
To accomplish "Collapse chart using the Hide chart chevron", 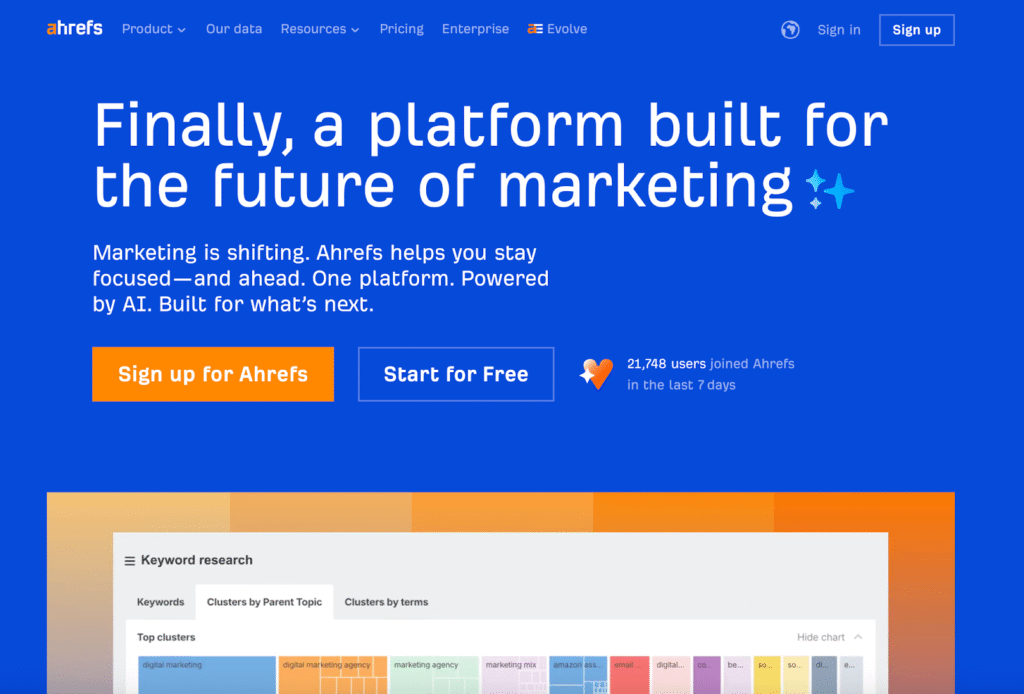I will (858, 637).
